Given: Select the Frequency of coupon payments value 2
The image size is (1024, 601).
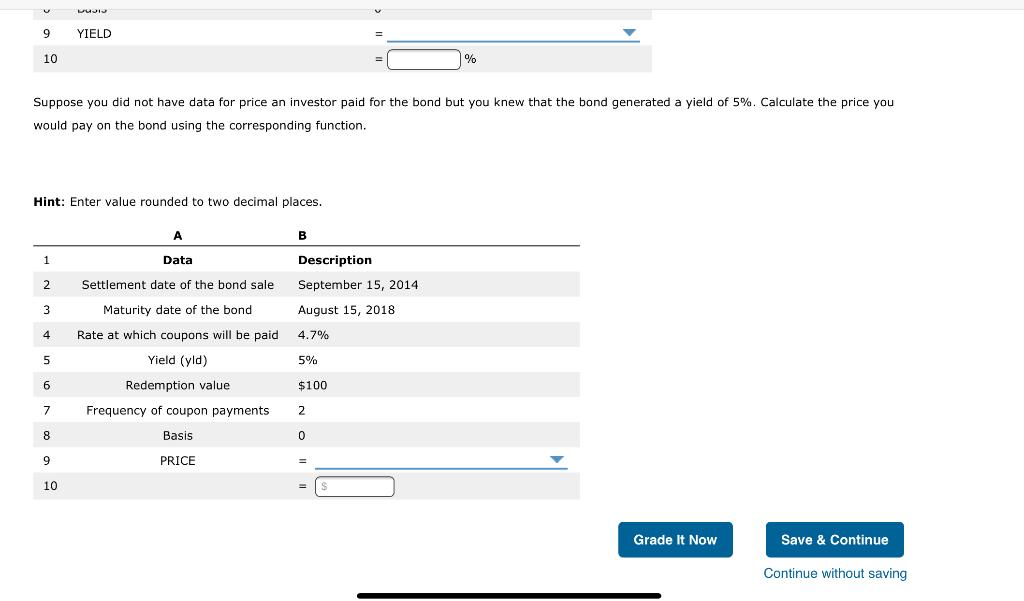Looking at the screenshot, I should point(302,410).
